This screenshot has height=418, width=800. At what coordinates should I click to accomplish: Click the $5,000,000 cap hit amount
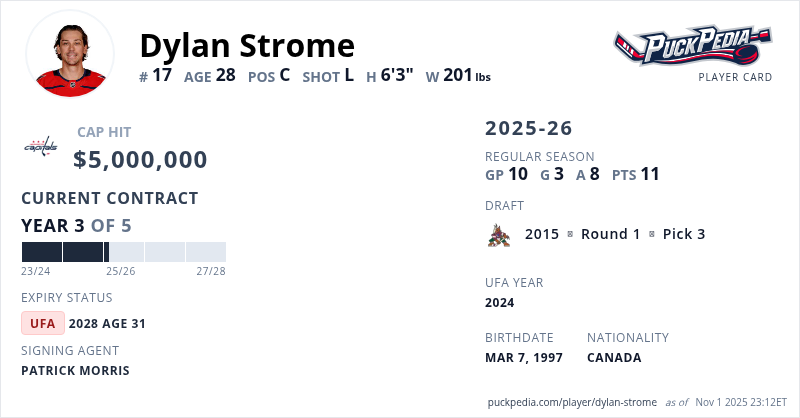point(140,160)
